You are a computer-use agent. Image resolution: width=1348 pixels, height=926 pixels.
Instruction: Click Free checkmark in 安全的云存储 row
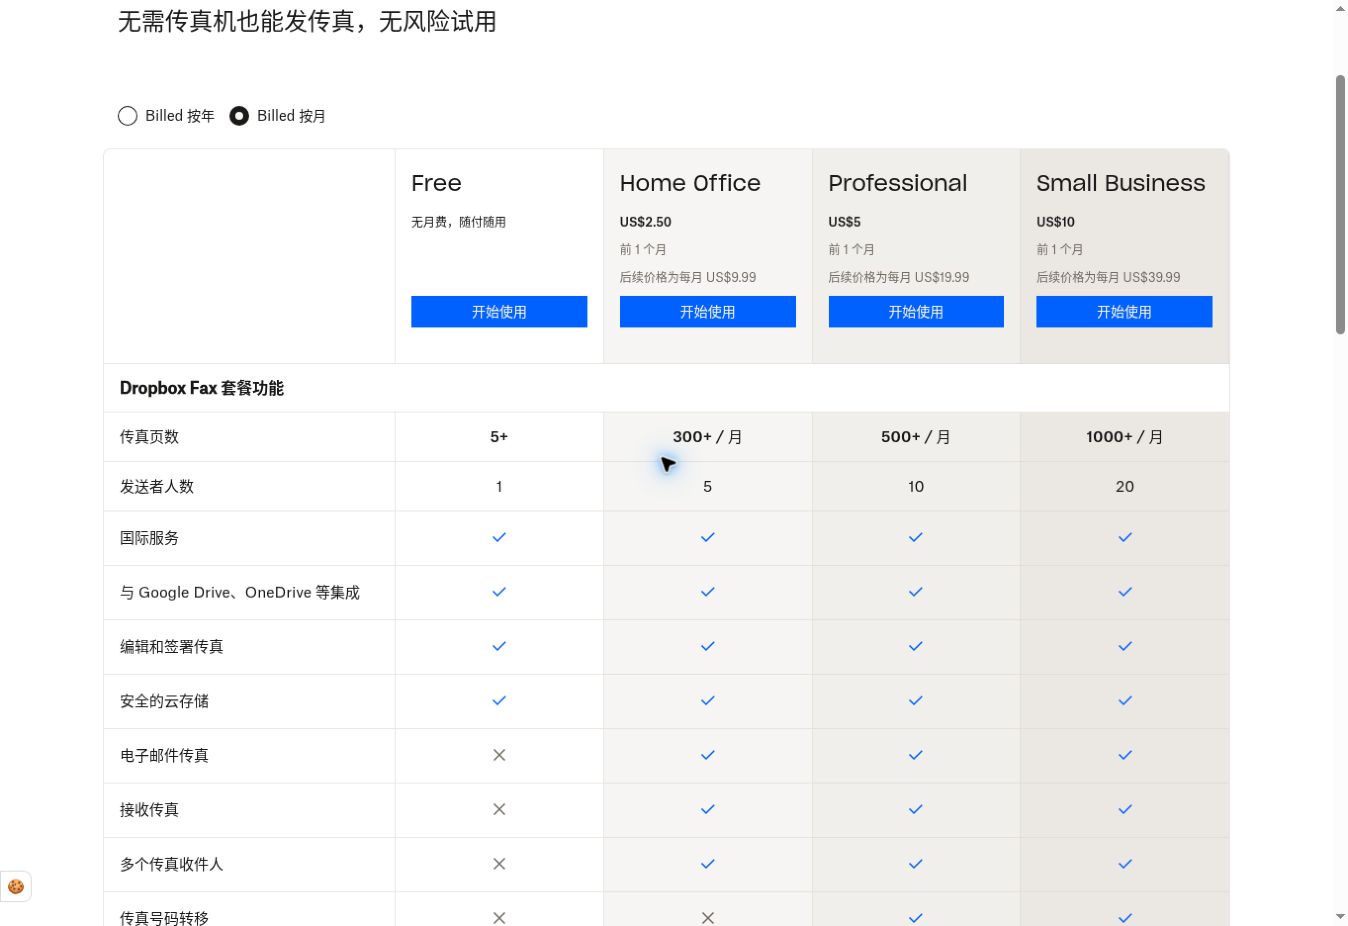point(499,700)
